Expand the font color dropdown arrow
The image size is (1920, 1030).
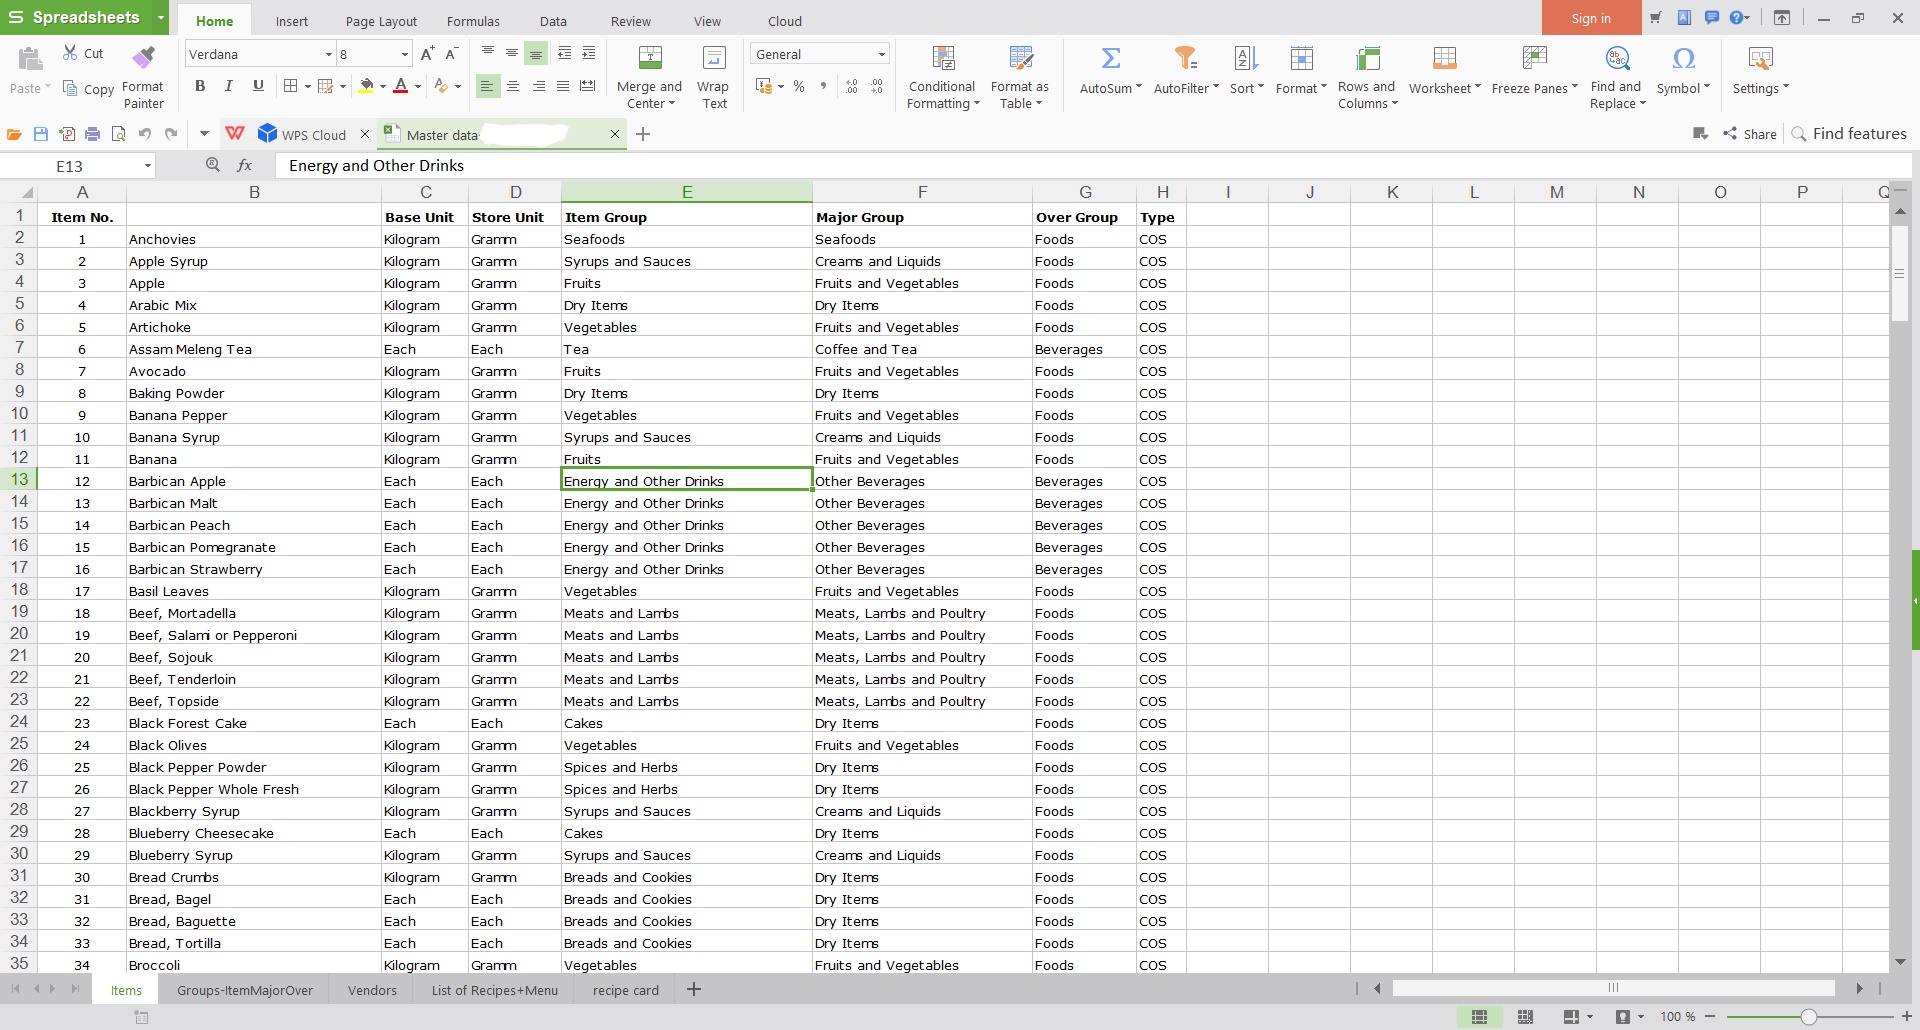point(418,87)
